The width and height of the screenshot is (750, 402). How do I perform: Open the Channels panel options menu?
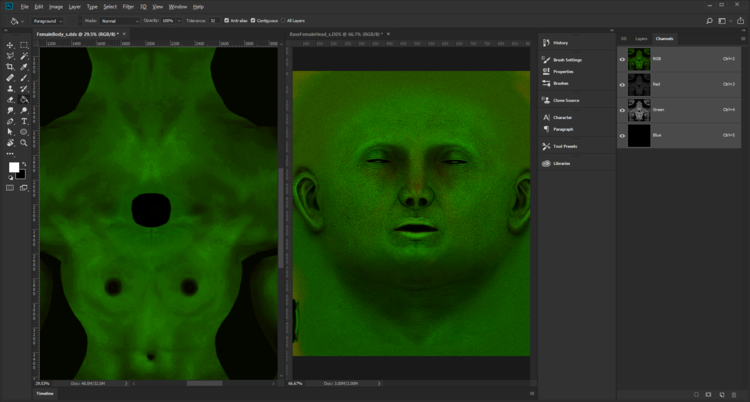[743, 39]
